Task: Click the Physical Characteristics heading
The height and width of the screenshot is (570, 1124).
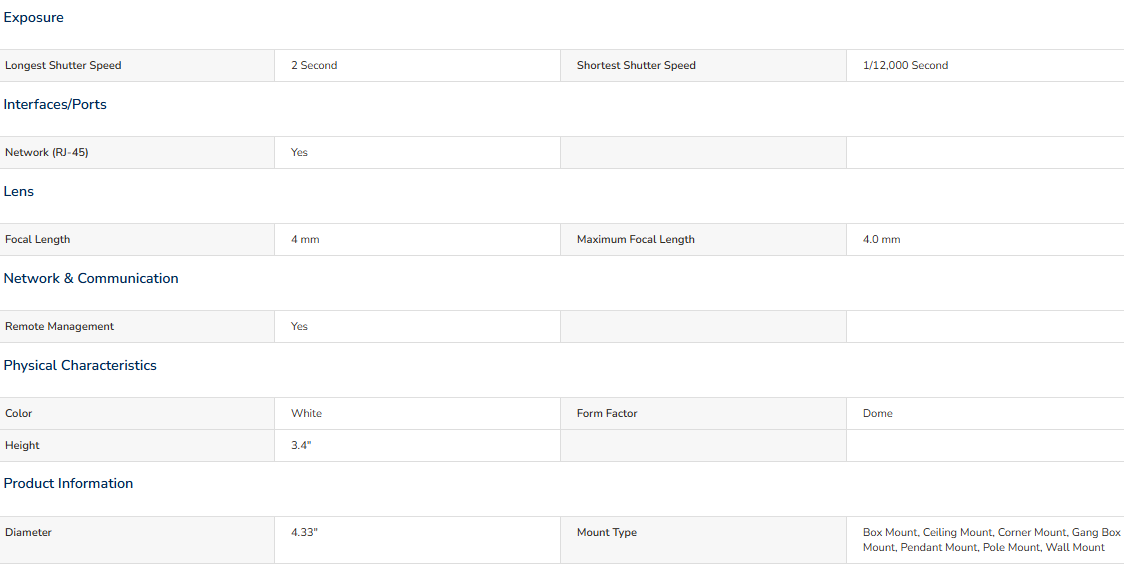Action: [x=80, y=366]
